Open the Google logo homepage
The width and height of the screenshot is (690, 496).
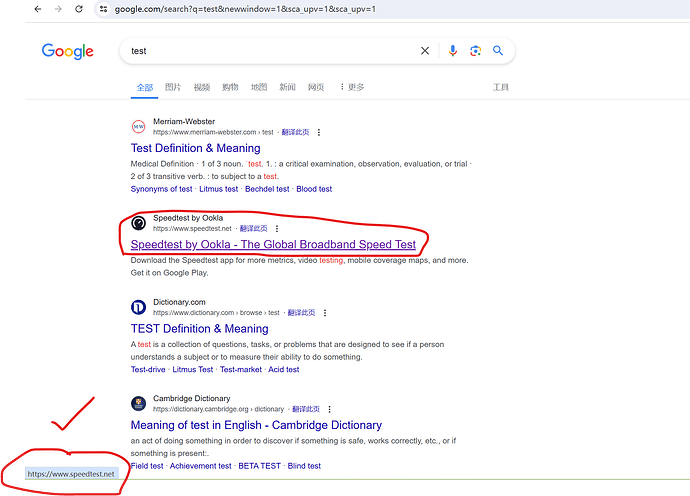click(x=67, y=51)
